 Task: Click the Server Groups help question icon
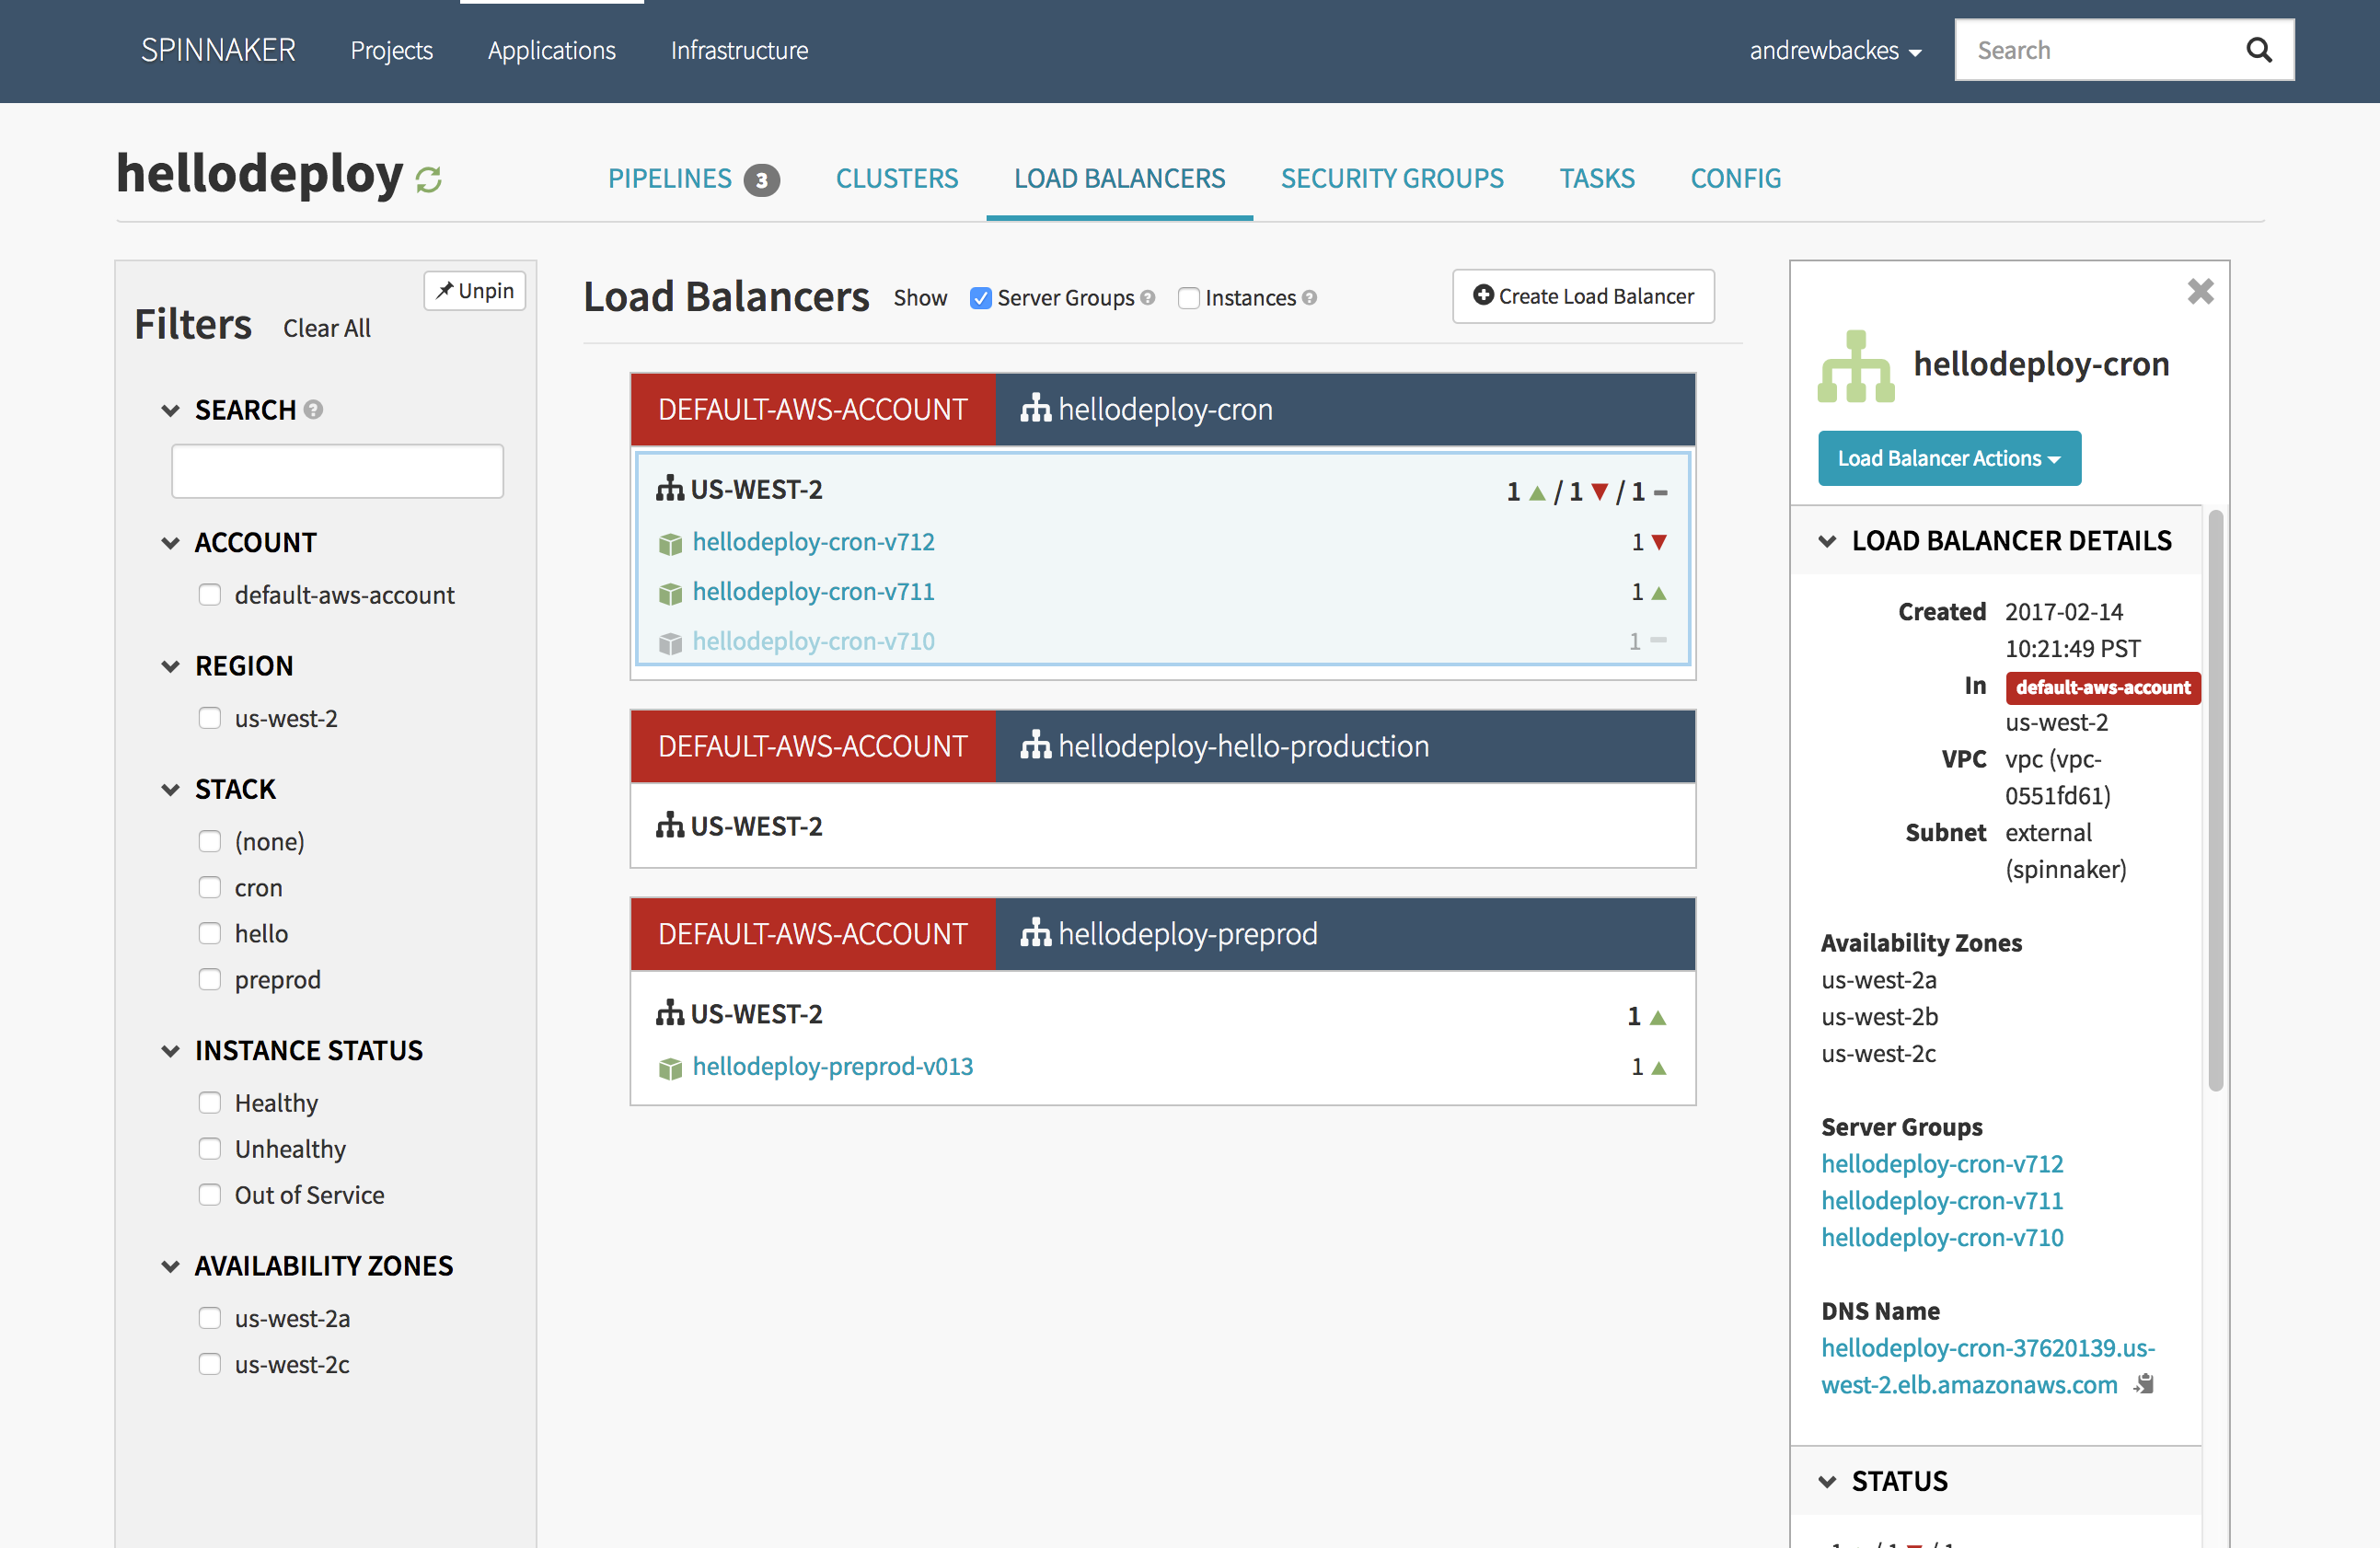pyautogui.click(x=1148, y=298)
